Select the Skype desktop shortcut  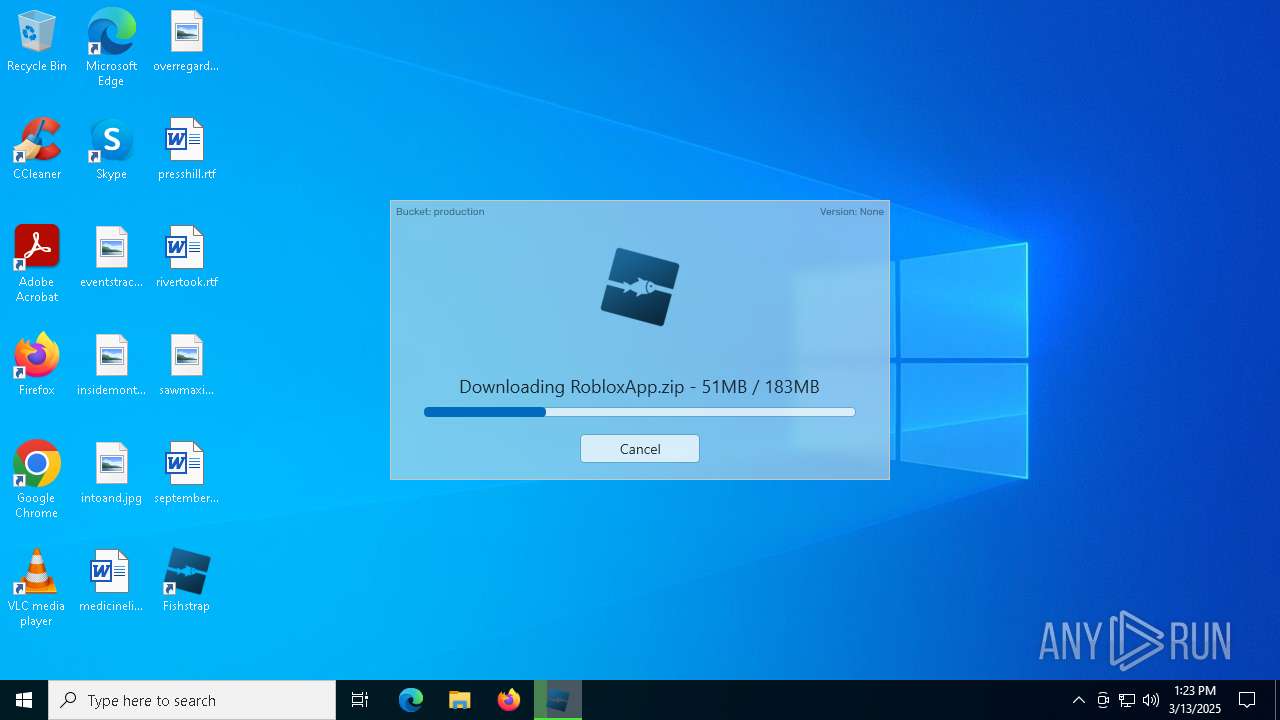(111, 150)
